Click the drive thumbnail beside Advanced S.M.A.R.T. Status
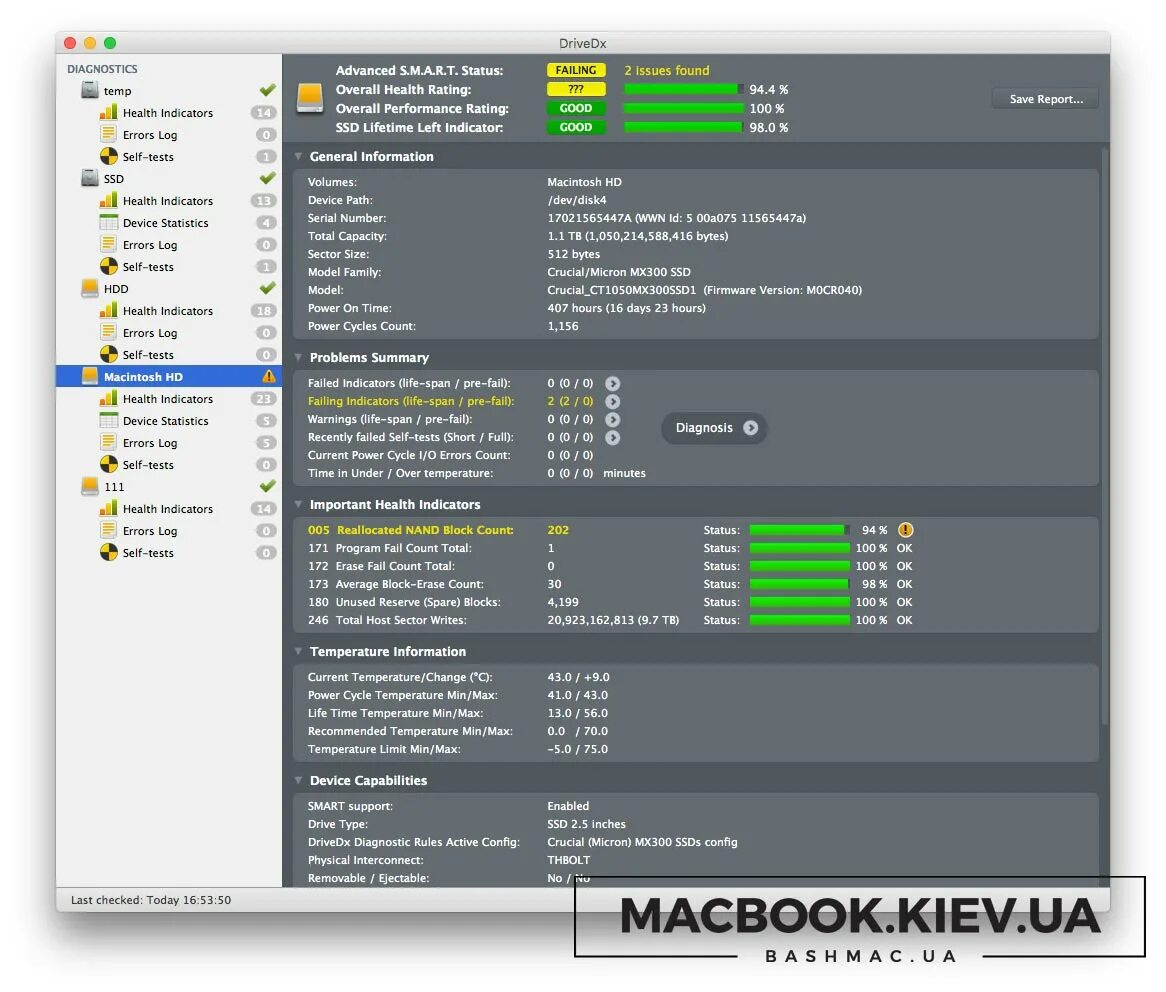 pos(309,97)
